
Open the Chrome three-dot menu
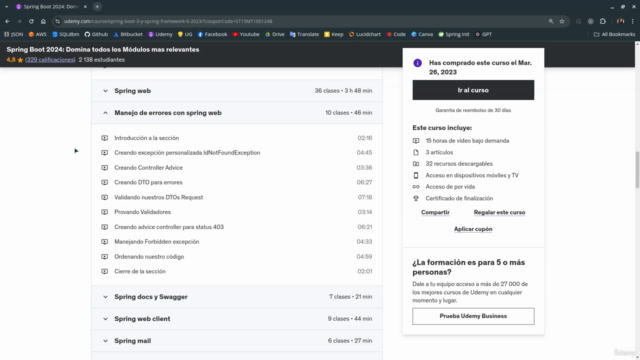pos(633,21)
